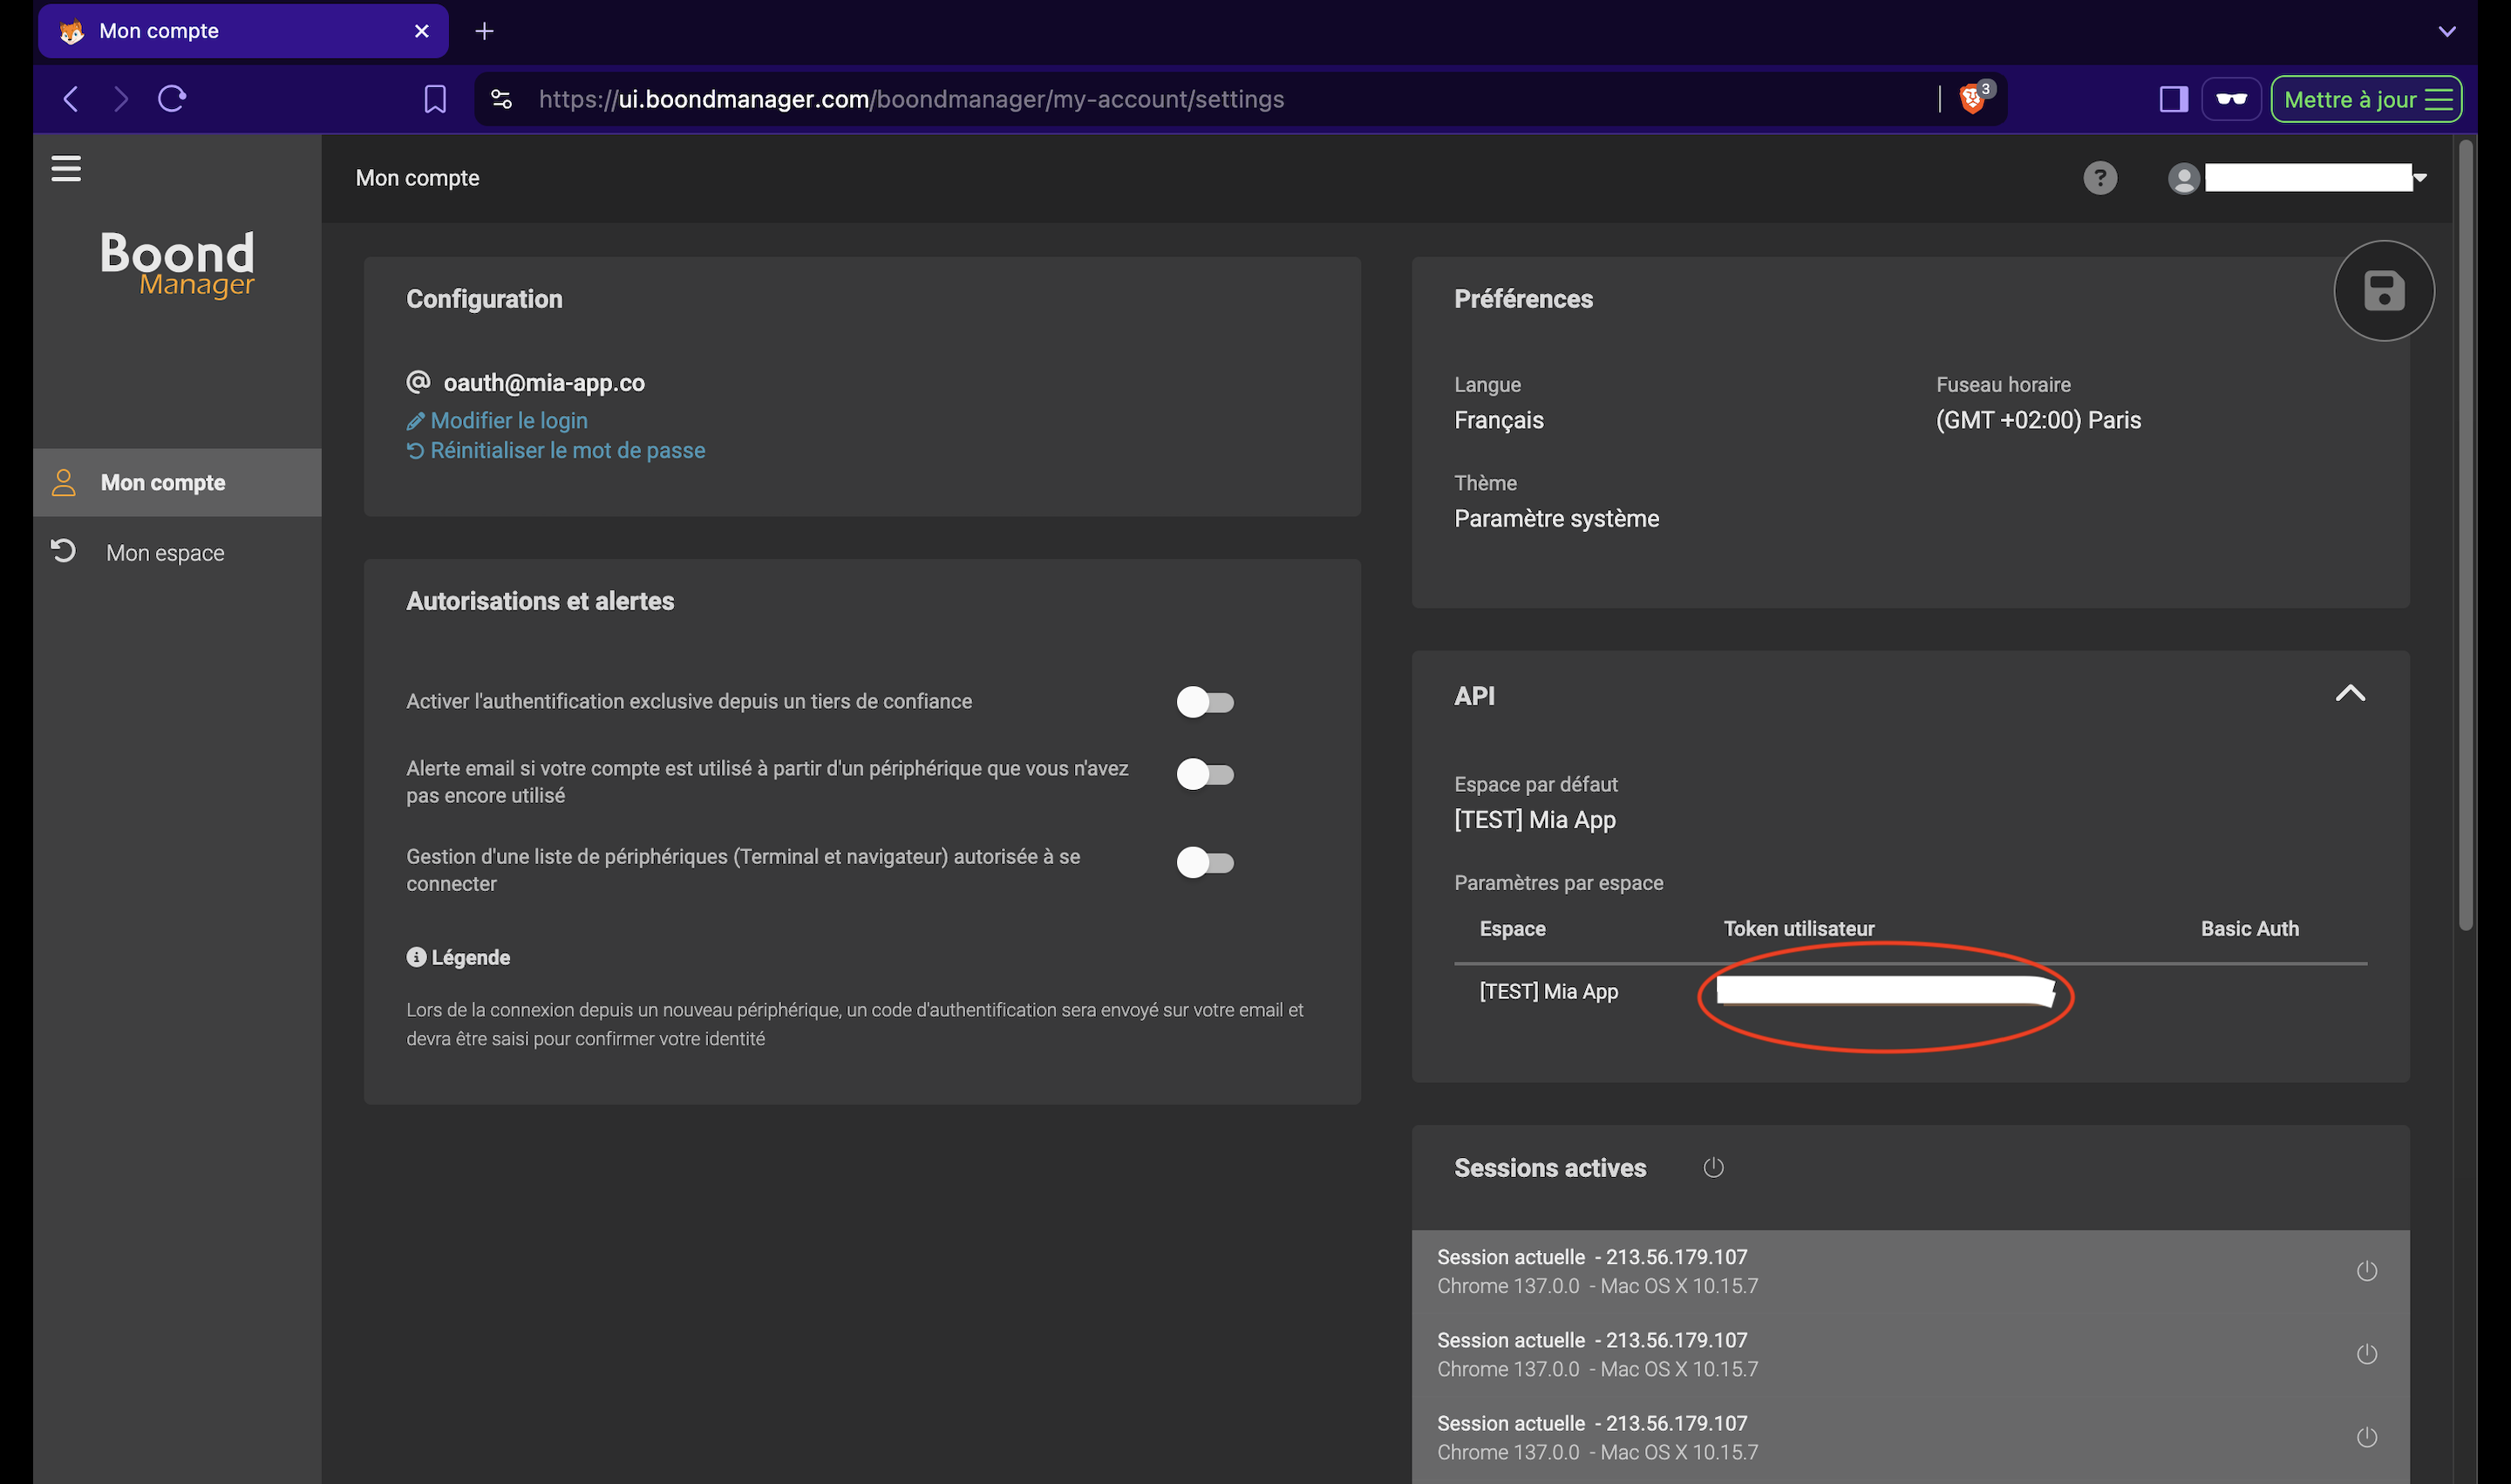Select the Mon compte browser tab
Viewport: 2511px width, 1484px height.
243,31
